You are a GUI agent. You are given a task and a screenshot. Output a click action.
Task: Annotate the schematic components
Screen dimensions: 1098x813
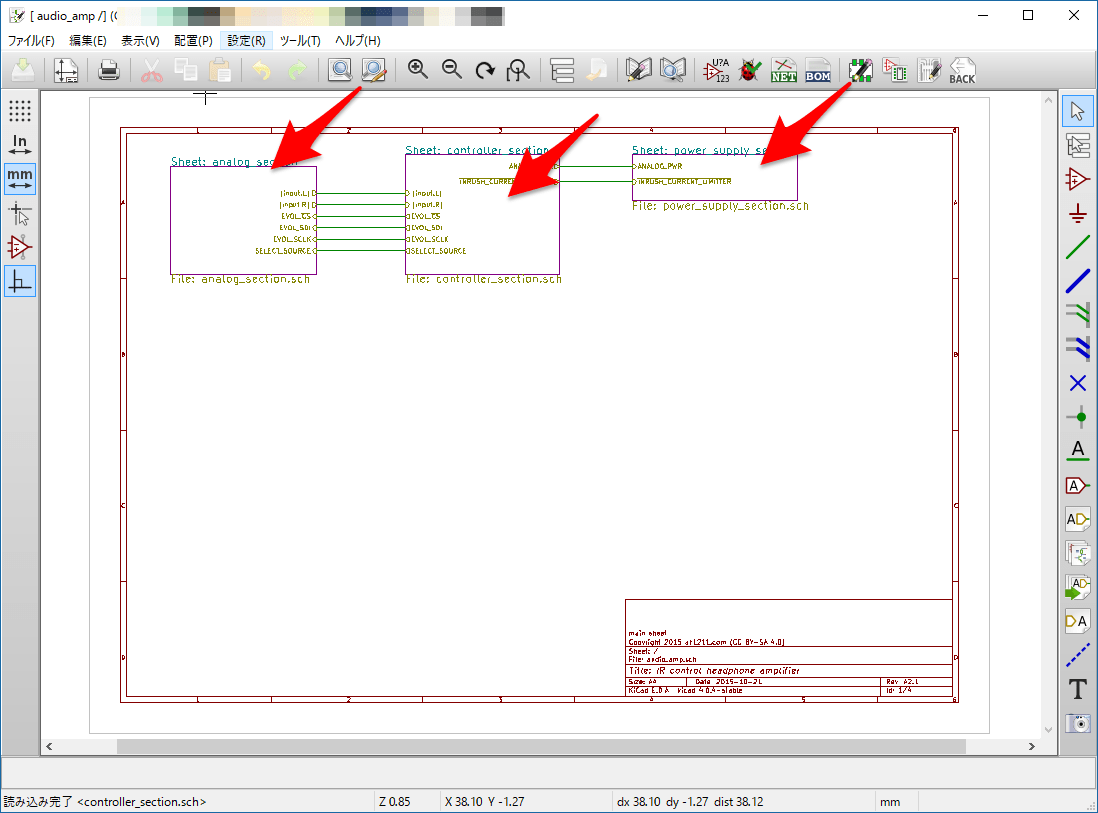click(716, 71)
